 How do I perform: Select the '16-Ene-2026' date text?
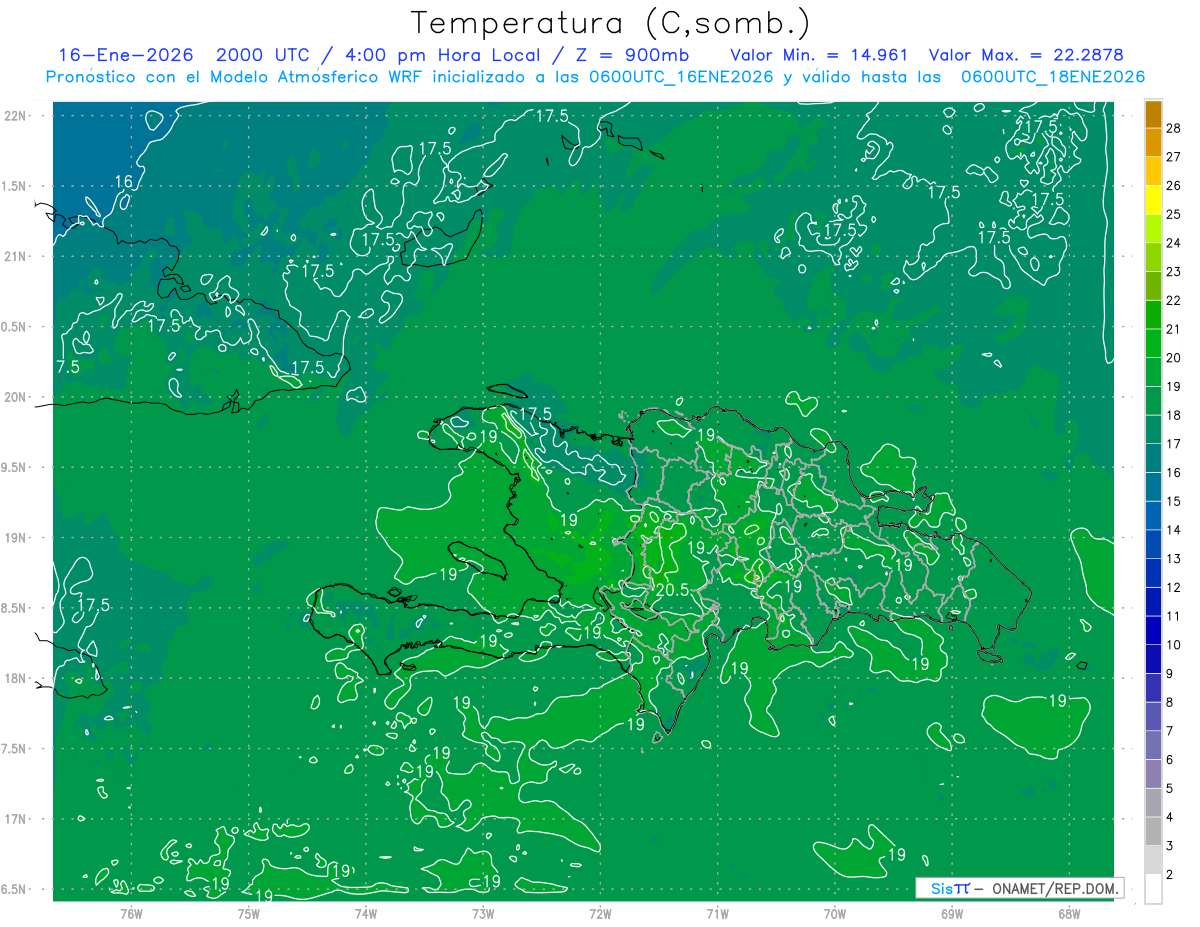(x=126, y=55)
